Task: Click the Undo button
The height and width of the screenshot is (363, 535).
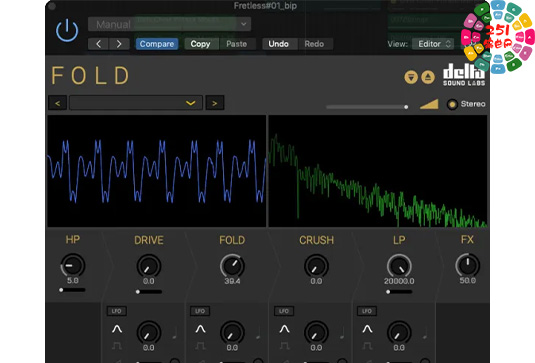Action: click(x=278, y=44)
